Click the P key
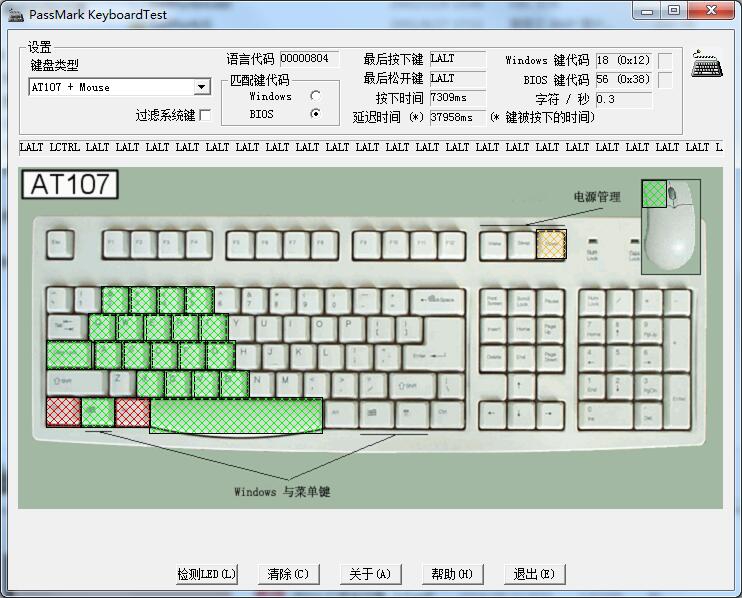This screenshot has width=742, height=598. [x=353, y=328]
